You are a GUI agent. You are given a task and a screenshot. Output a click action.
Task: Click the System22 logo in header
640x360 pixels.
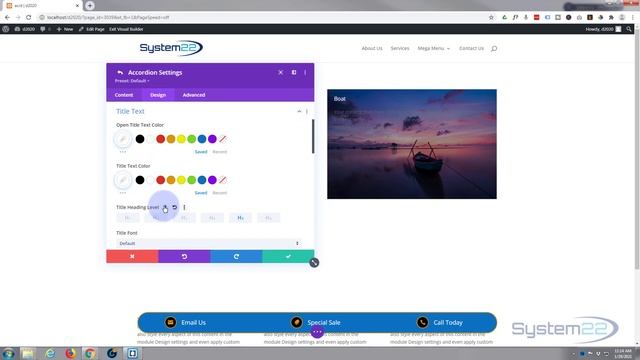pos(171,48)
